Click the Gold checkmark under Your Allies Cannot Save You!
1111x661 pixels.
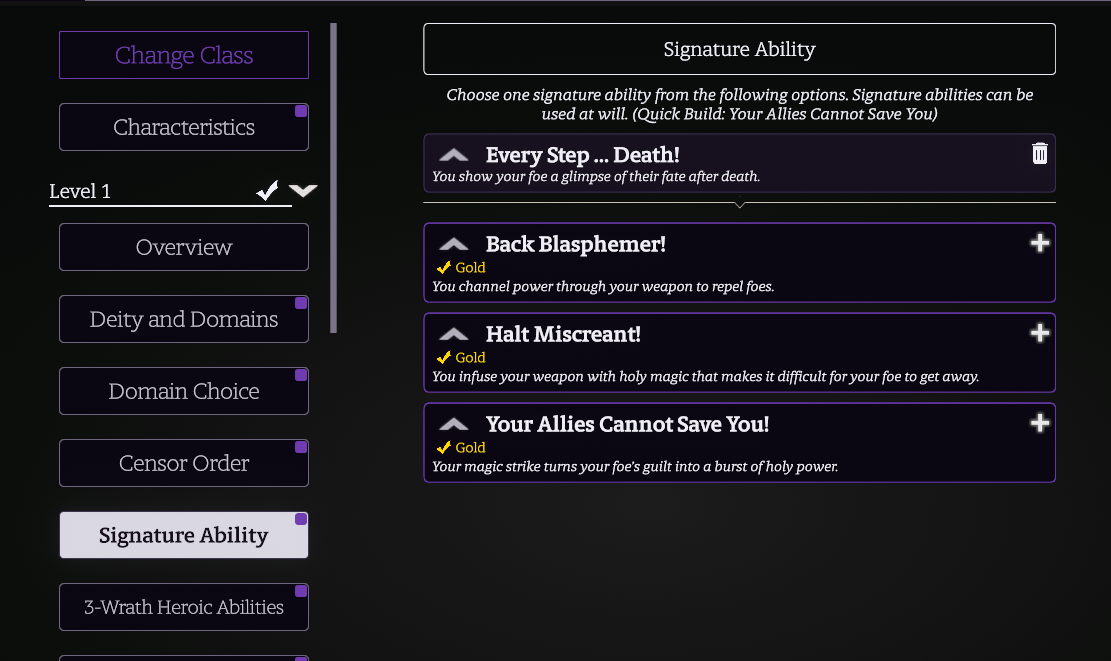444,448
